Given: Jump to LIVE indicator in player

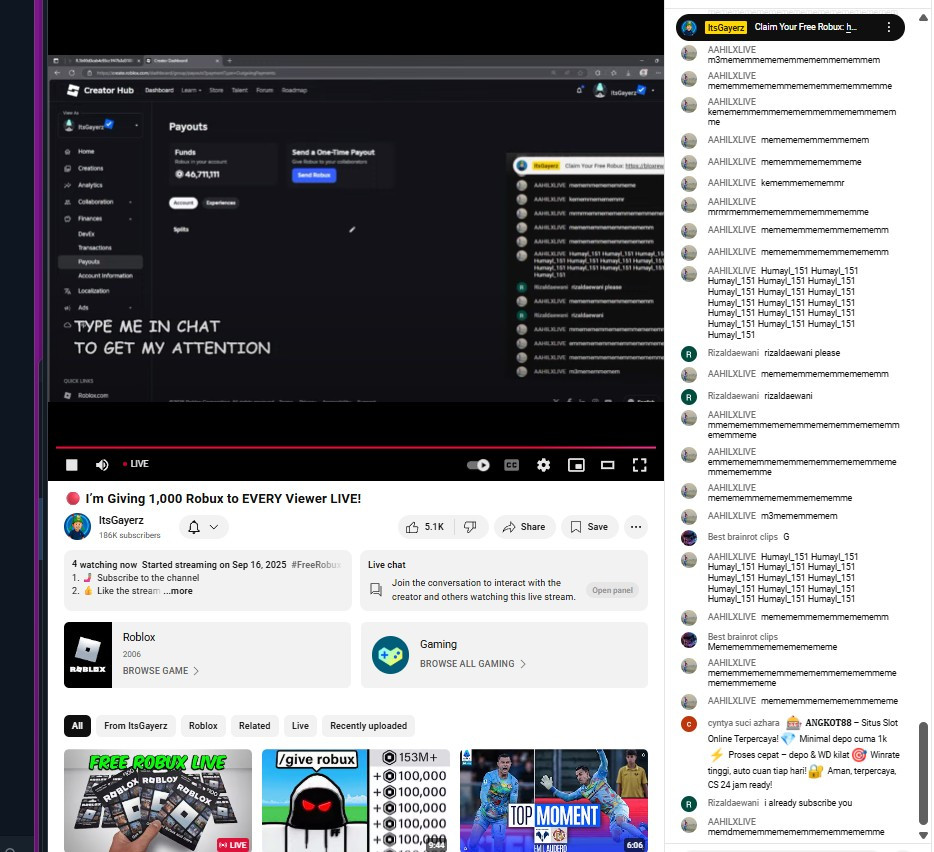Looking at the screenshot, I should 136,464.
